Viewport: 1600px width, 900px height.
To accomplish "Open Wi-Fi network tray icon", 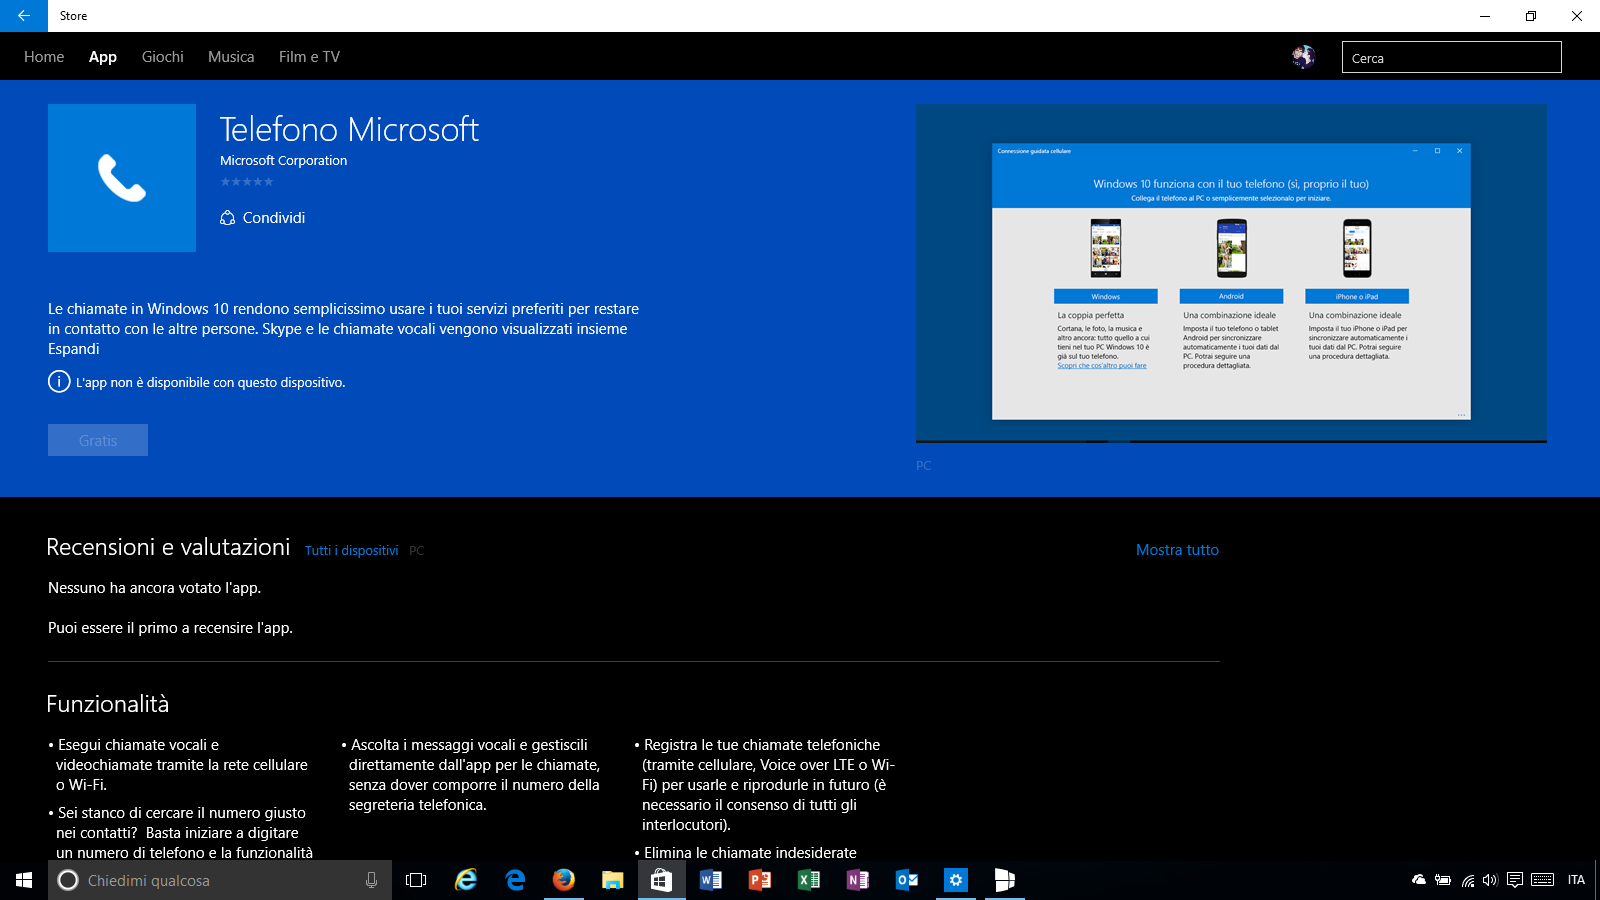I will pyautogui.click(x=1467, y=880).
